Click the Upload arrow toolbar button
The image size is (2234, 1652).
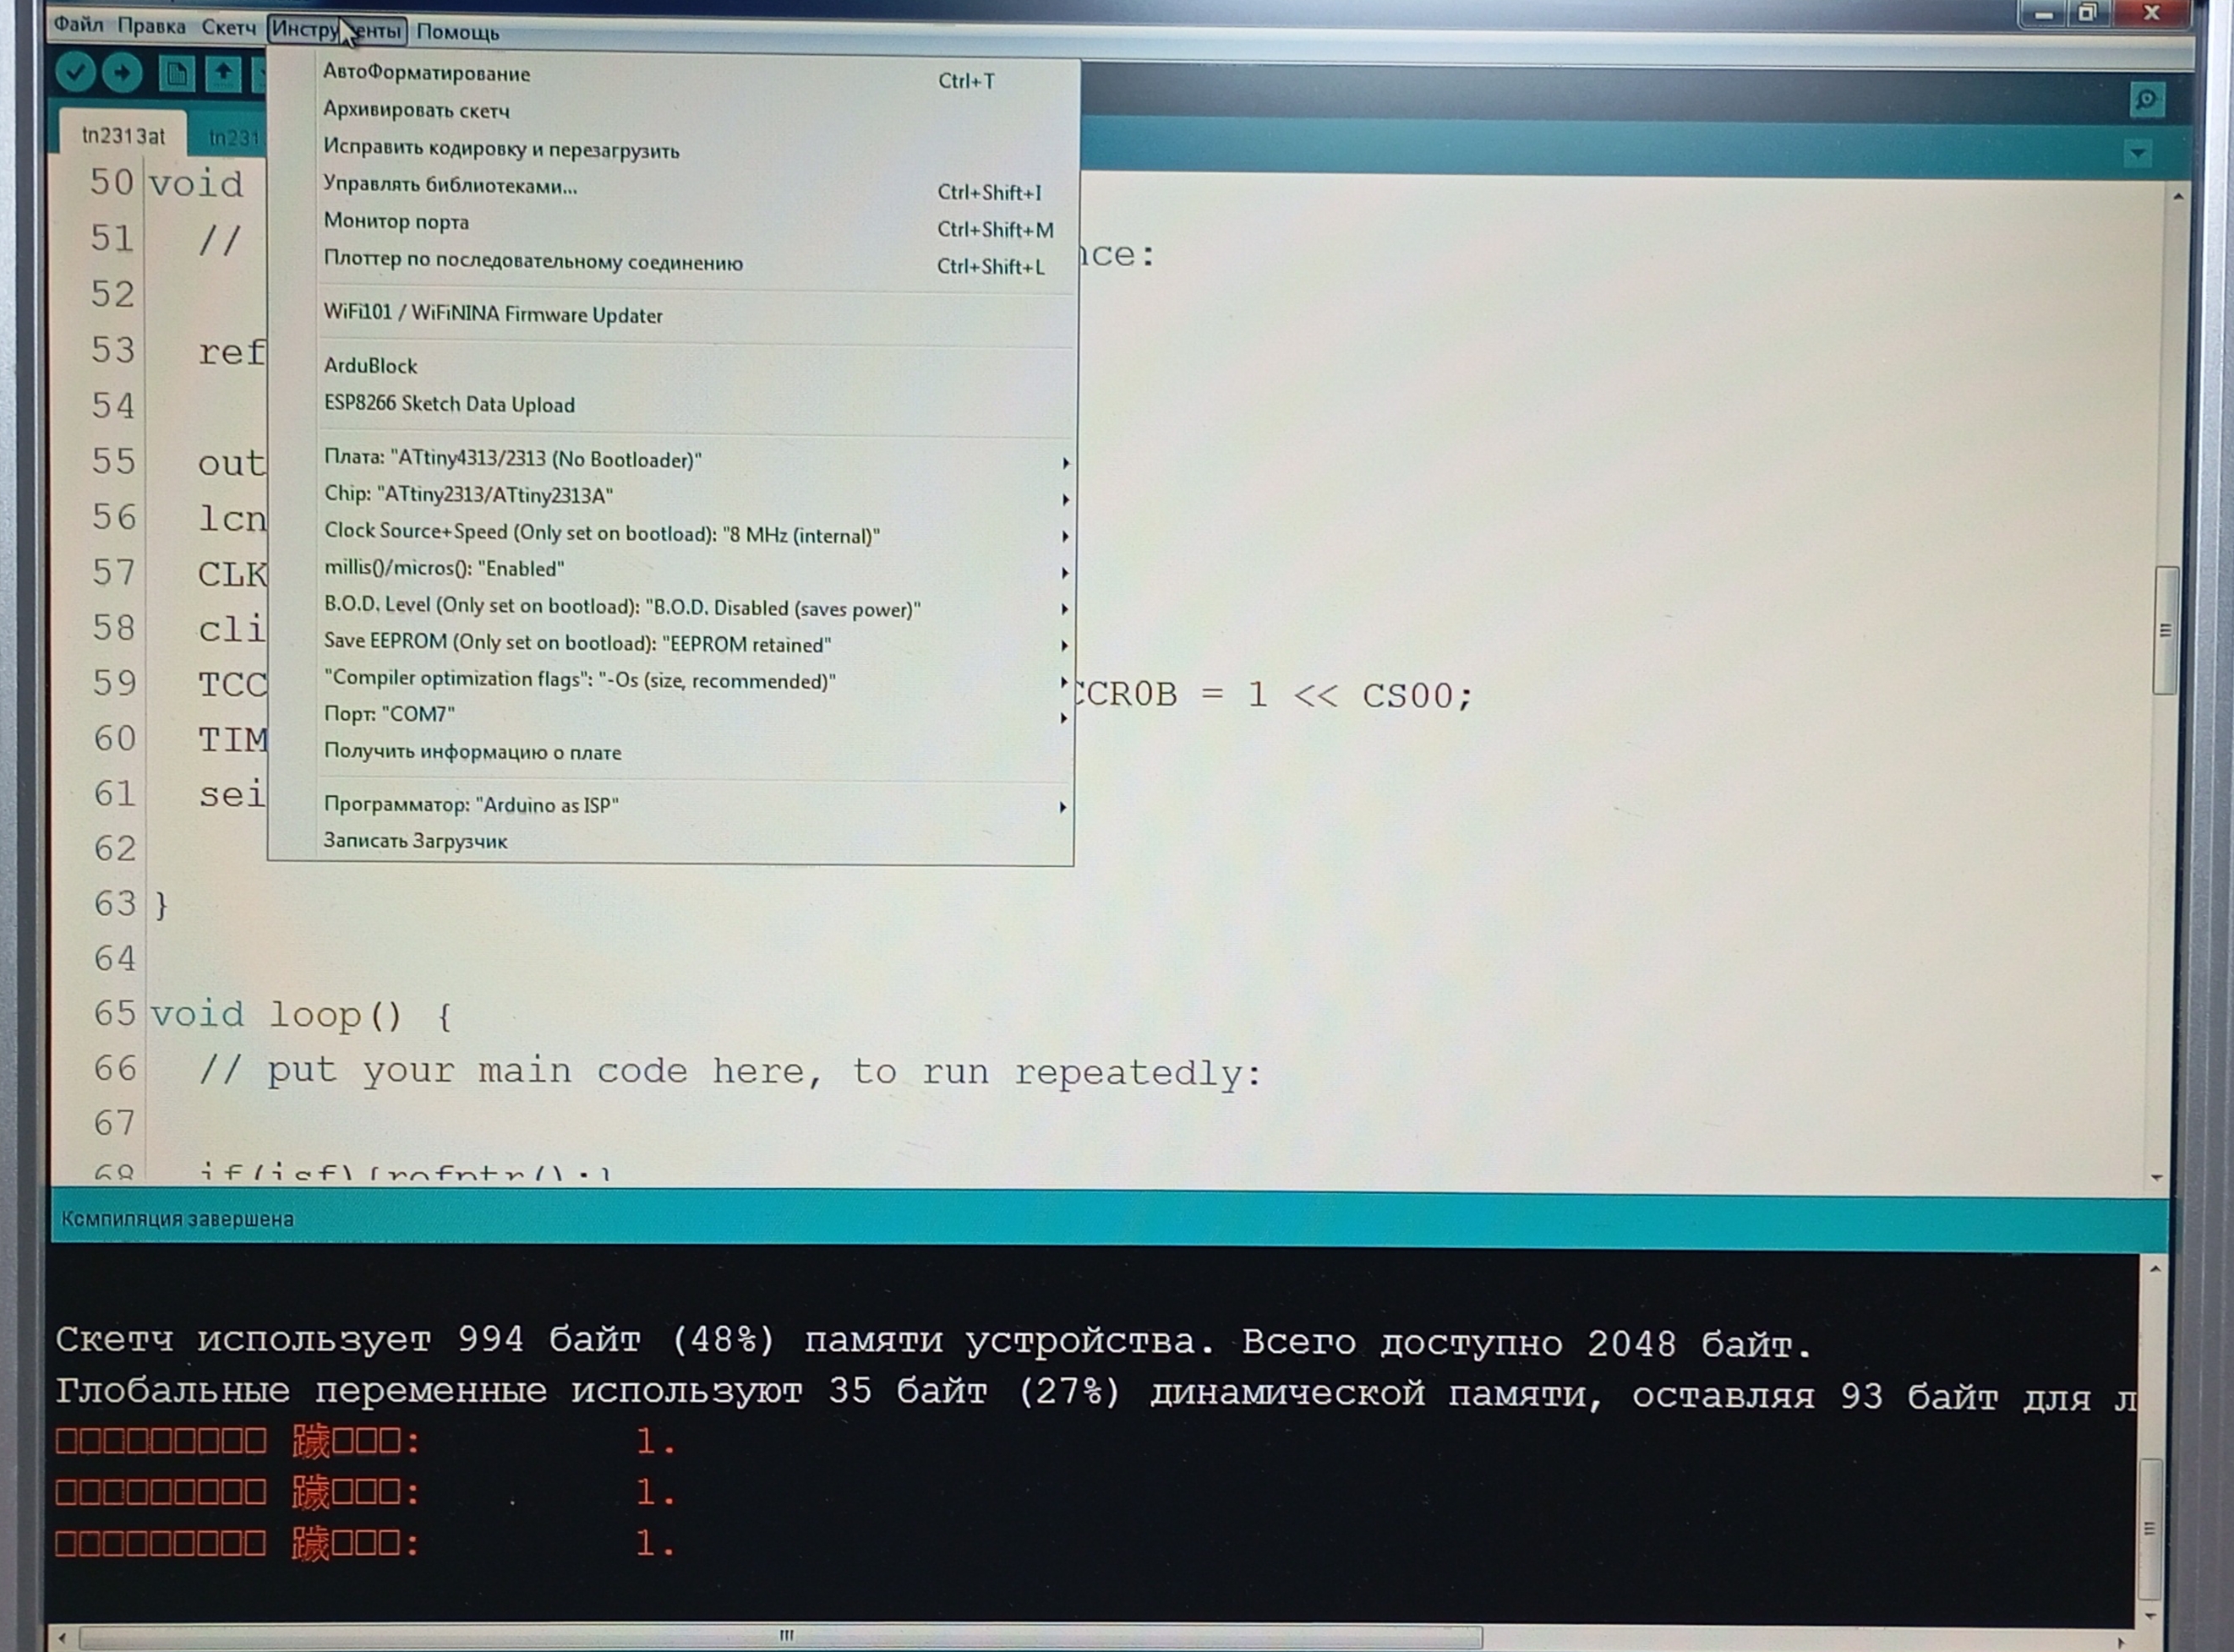click(x=122, y=72)
